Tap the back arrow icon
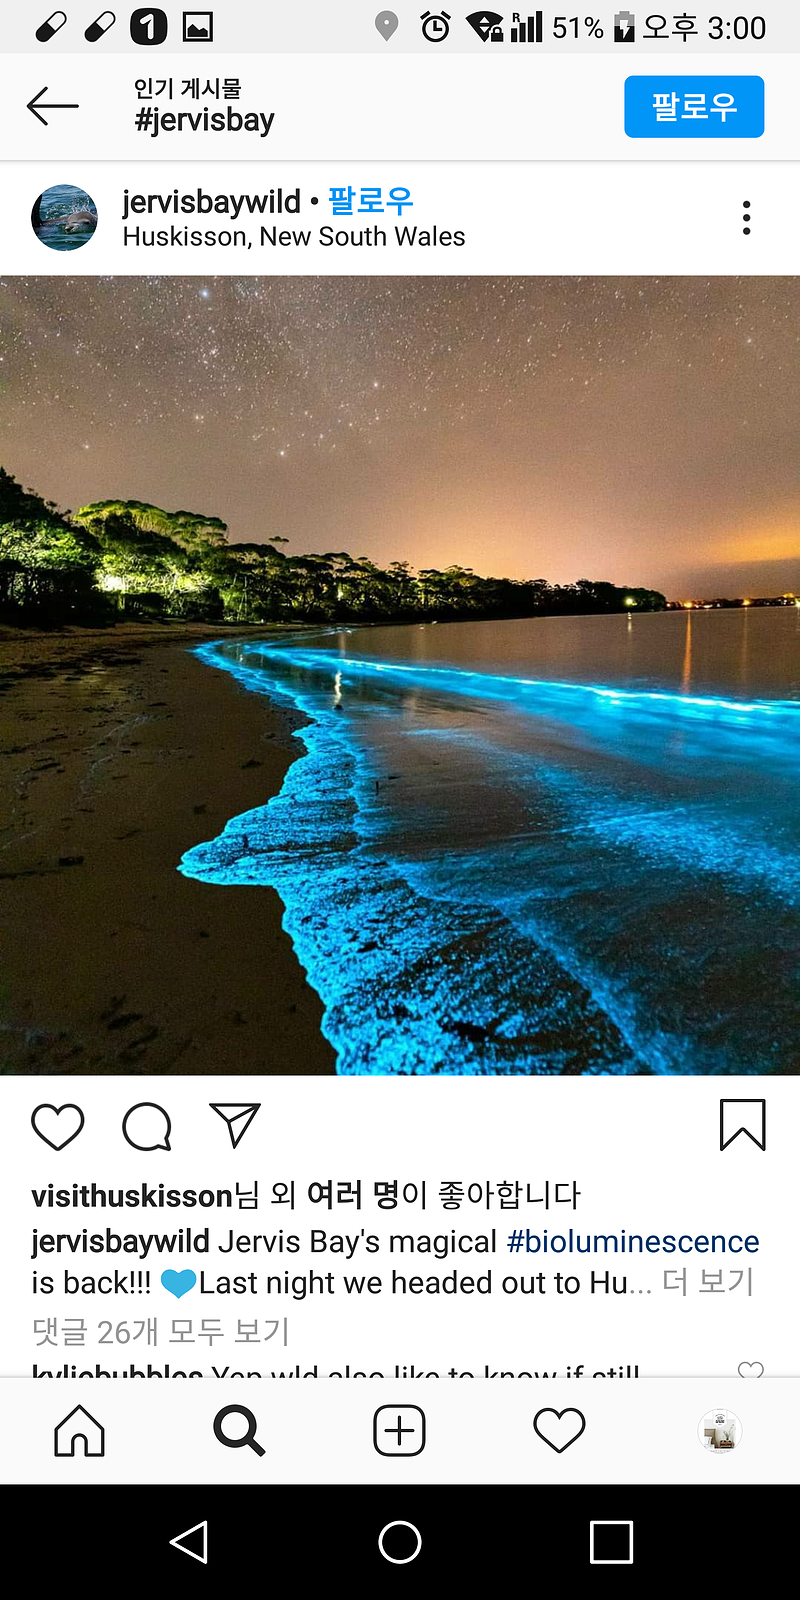Image resolution: width=800 pixels, height=1600 pixels. point(52,106)
